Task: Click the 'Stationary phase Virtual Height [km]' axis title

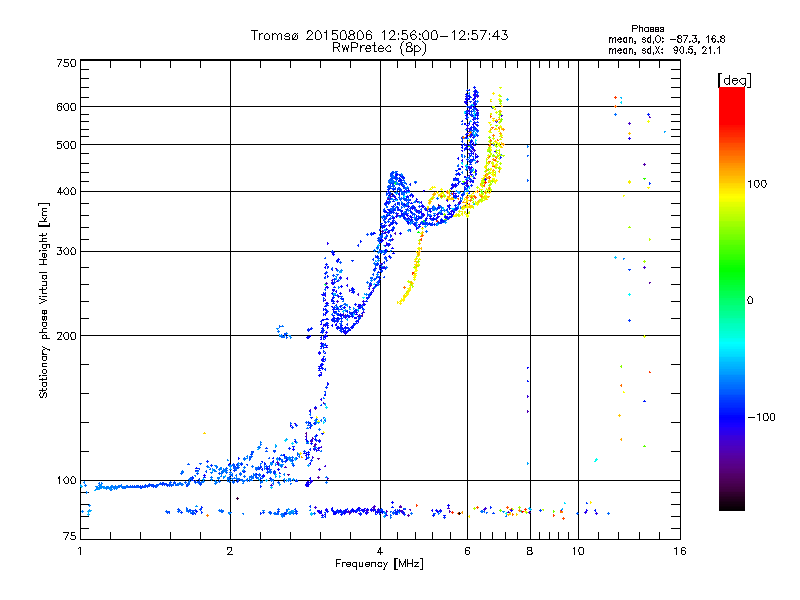Action: [44, 300]
